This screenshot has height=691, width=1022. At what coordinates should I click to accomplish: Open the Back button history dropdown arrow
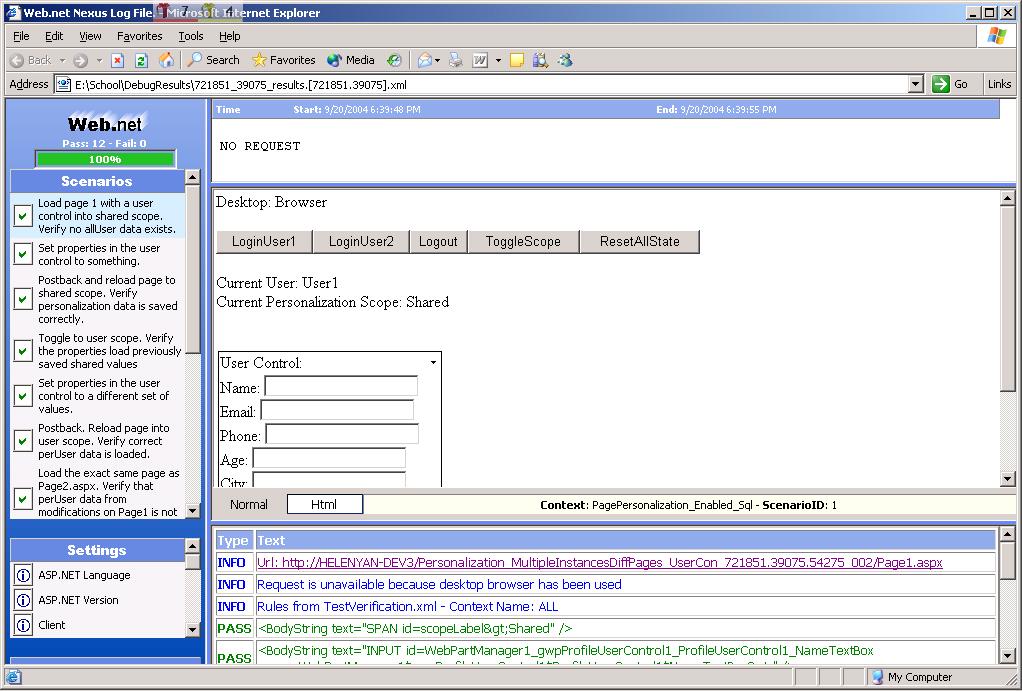62,60
